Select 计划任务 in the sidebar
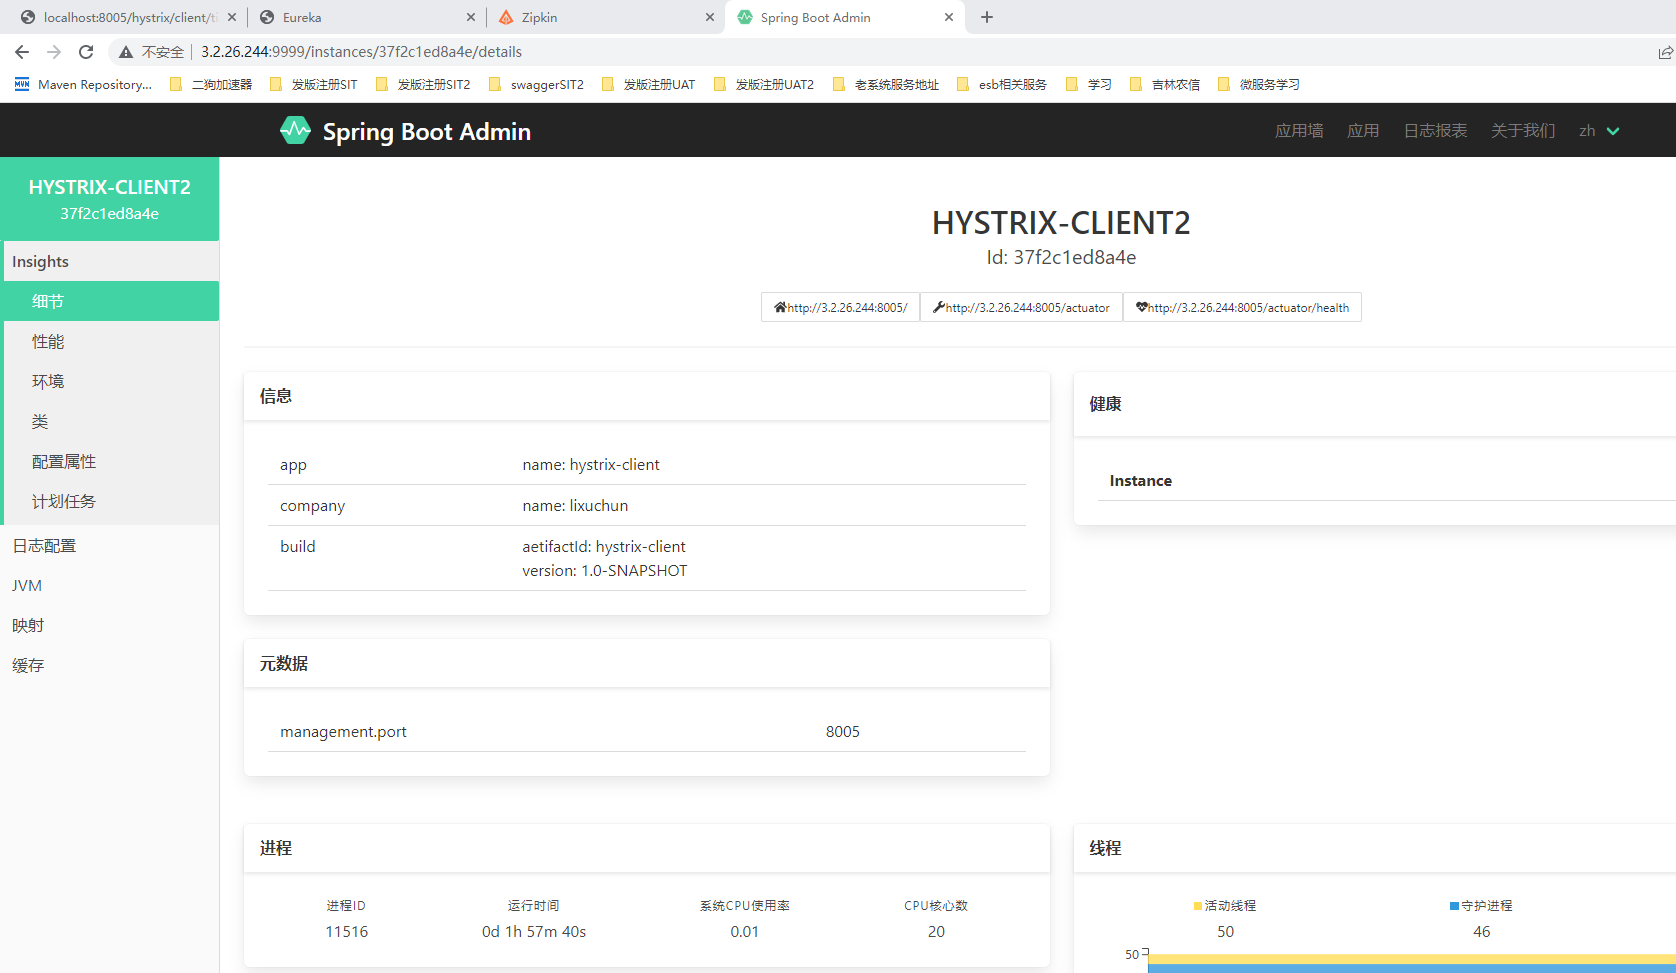The width and height of the screenshot is (1676, 973). click(x=111, y=501)
